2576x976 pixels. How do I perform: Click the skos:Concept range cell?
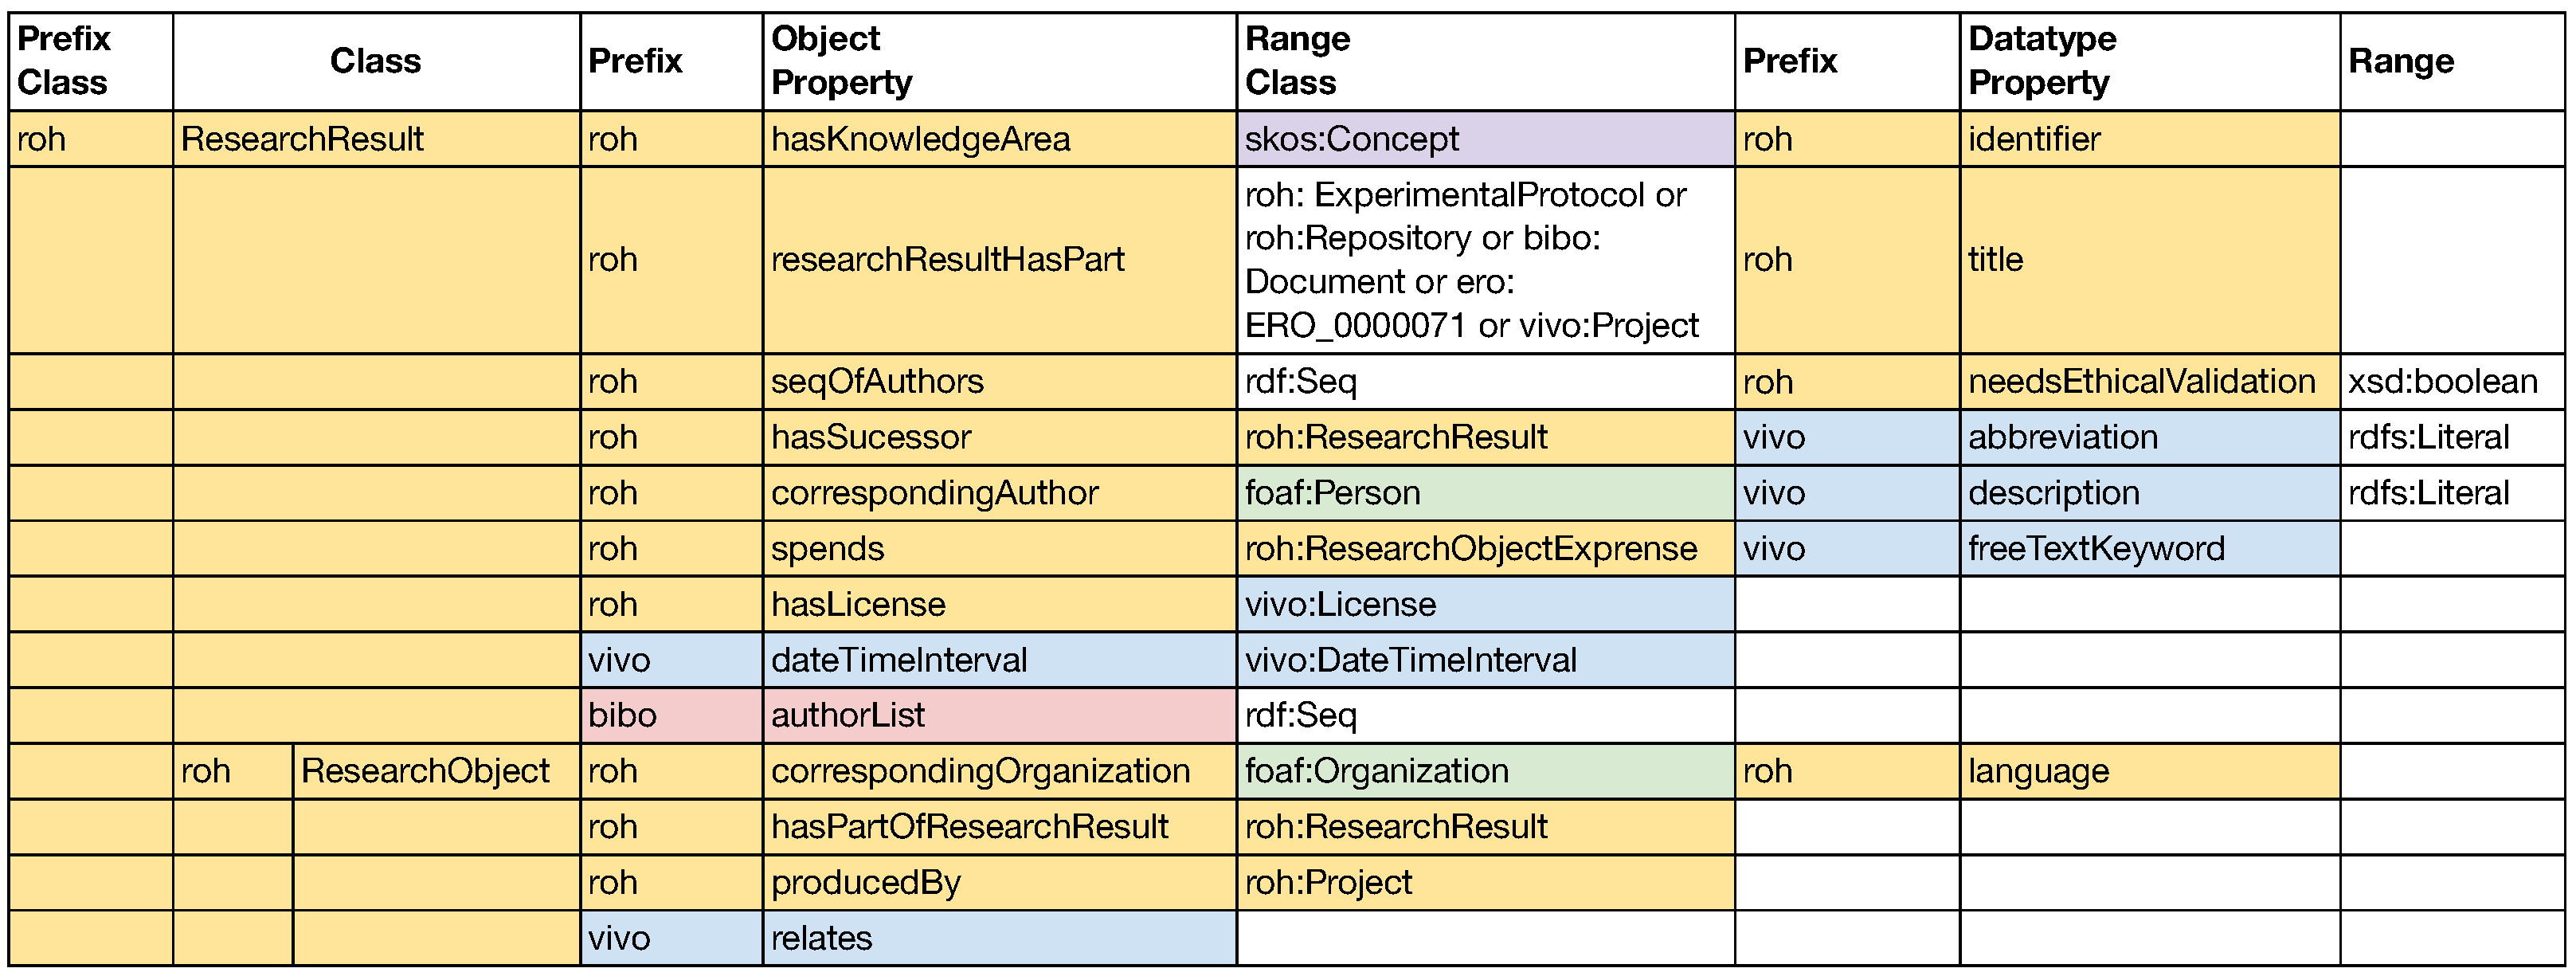1351,139
